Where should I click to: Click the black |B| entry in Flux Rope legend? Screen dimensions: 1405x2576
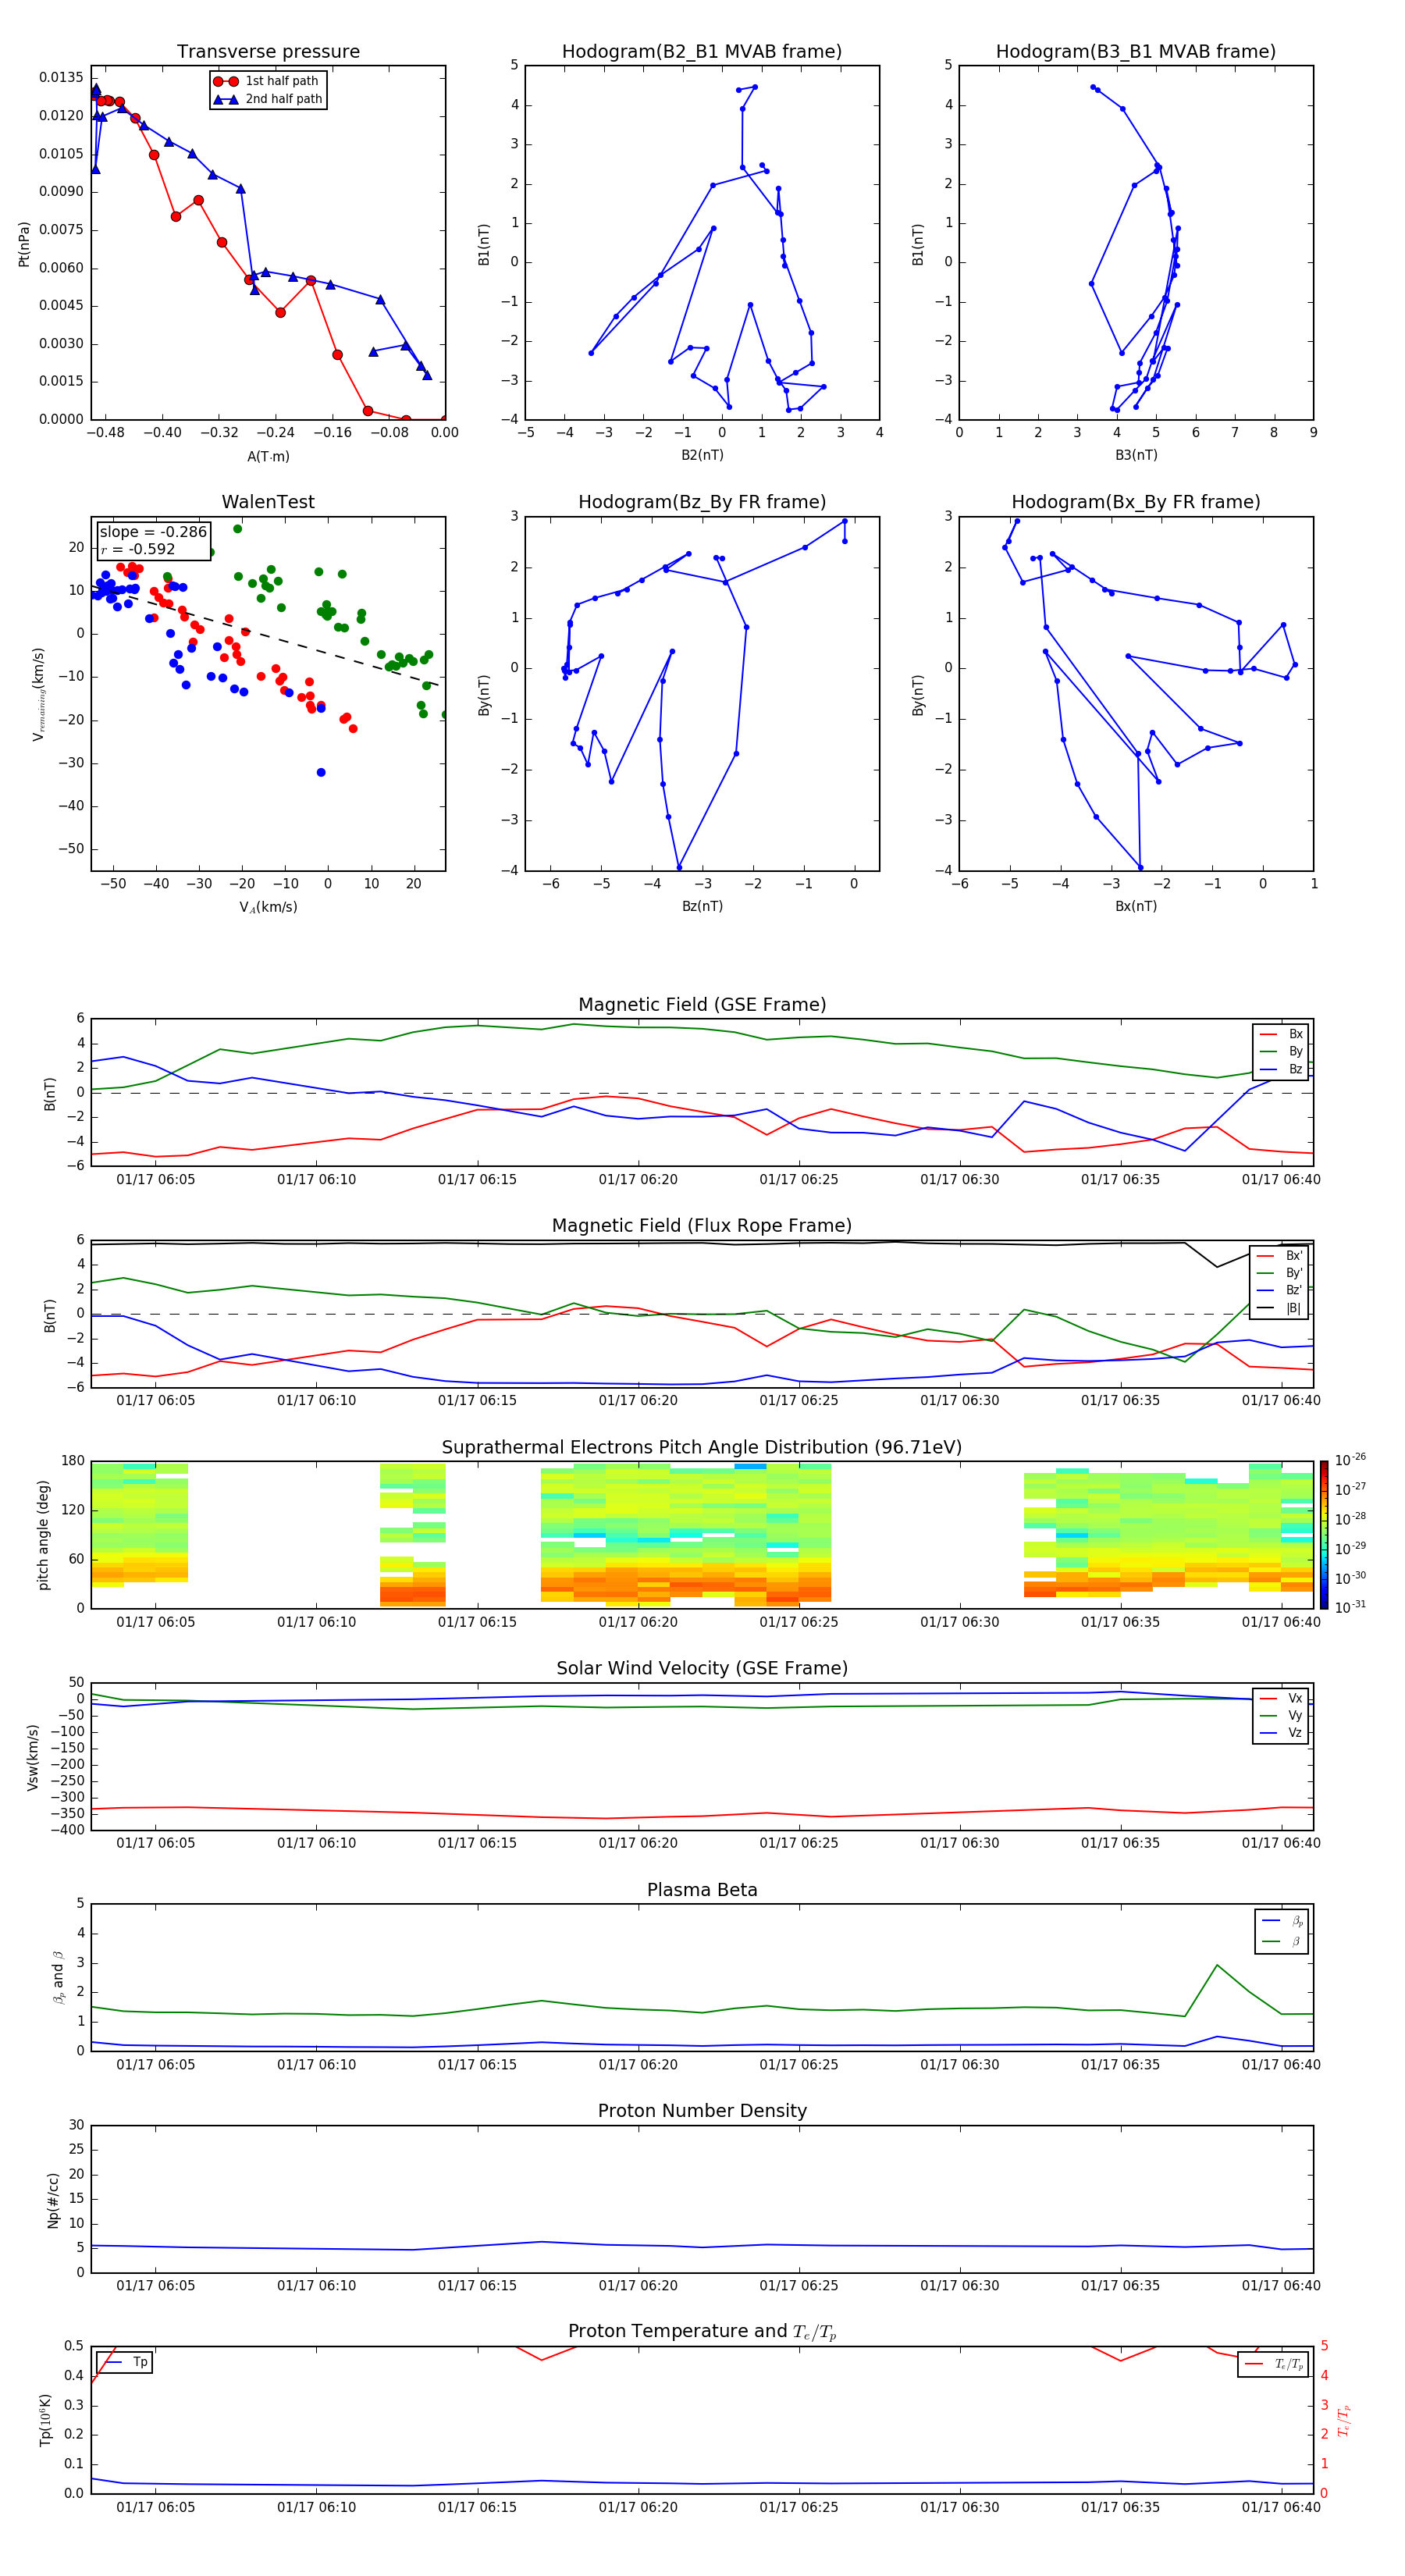click(1280, 1308)
